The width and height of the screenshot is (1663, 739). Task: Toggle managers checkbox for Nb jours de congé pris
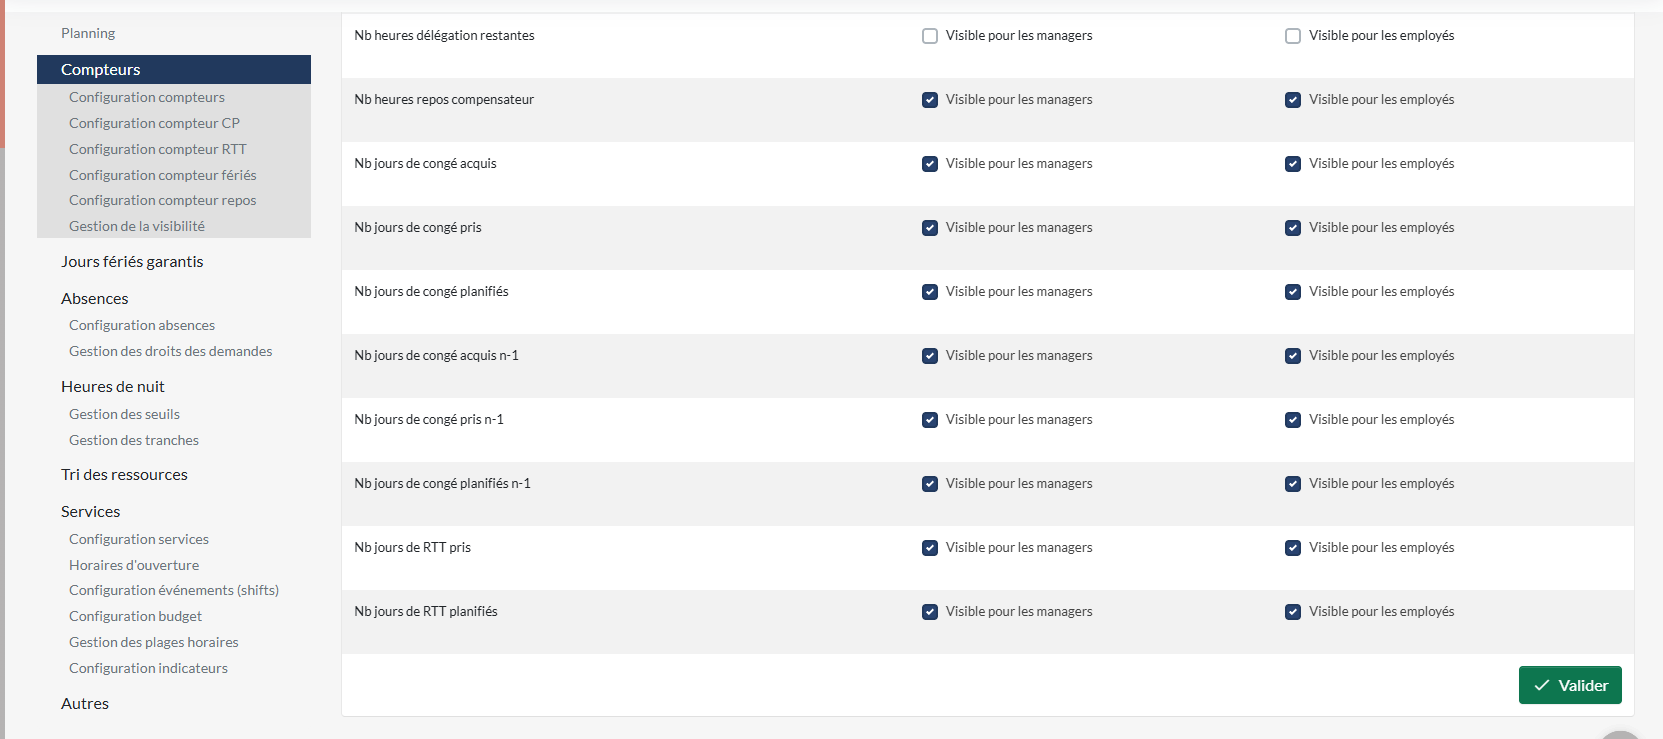(930, 228)
